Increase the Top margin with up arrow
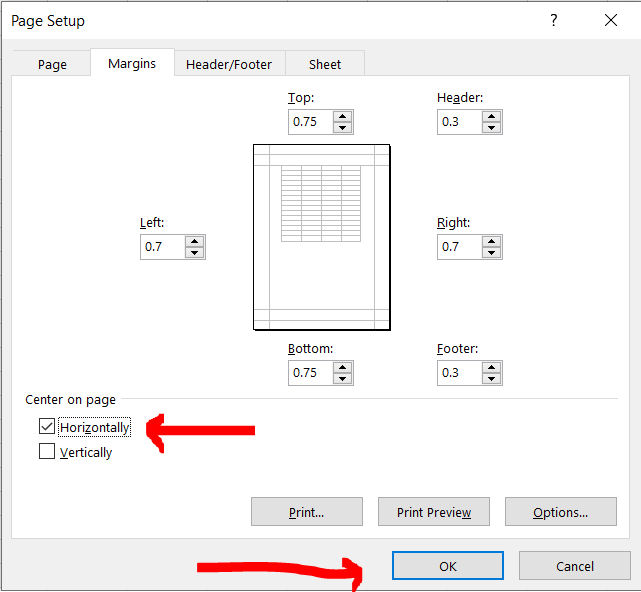This screenshot has height=592, width=641. (x=343, y=117)
